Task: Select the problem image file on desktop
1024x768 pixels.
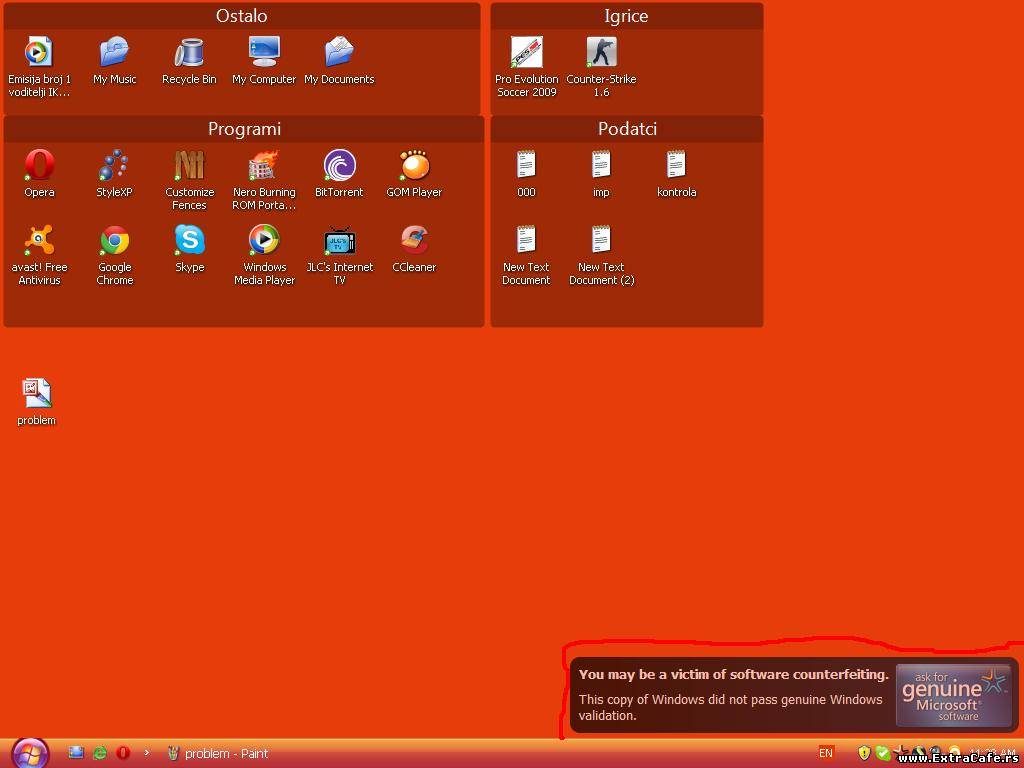Action: (x=37, y=402)
